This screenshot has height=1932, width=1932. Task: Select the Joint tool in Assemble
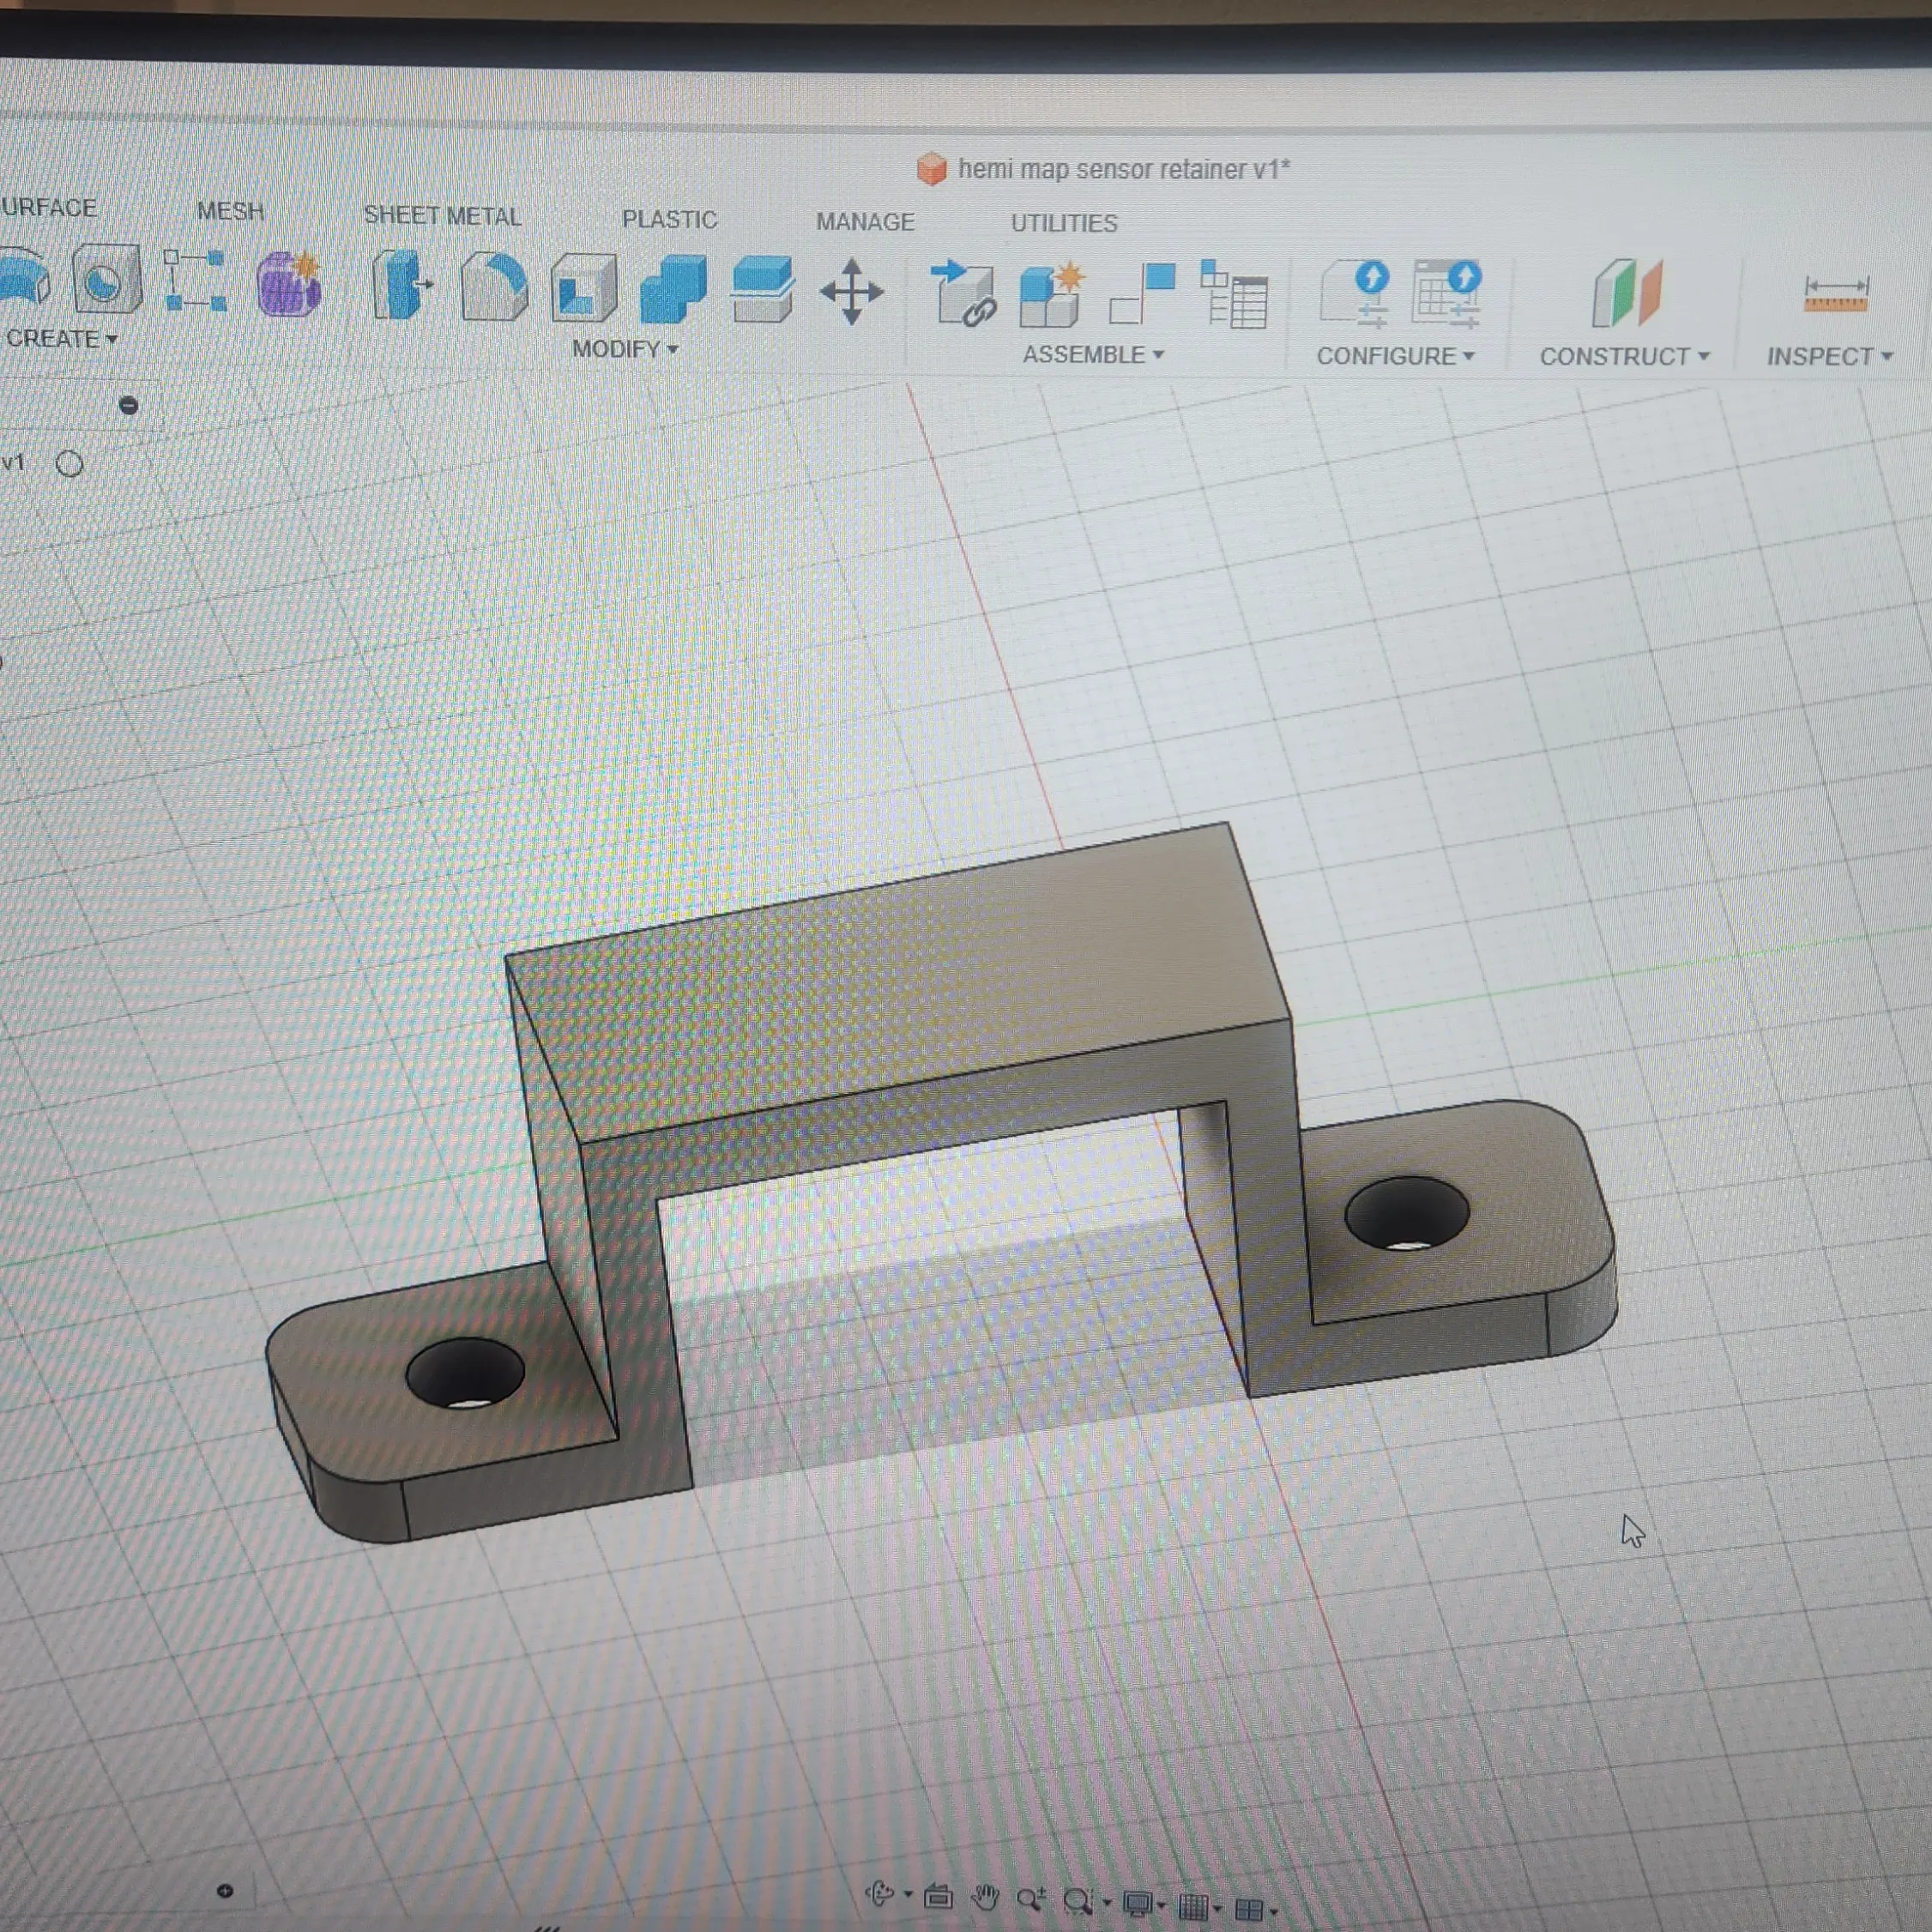click(1143, 293)
